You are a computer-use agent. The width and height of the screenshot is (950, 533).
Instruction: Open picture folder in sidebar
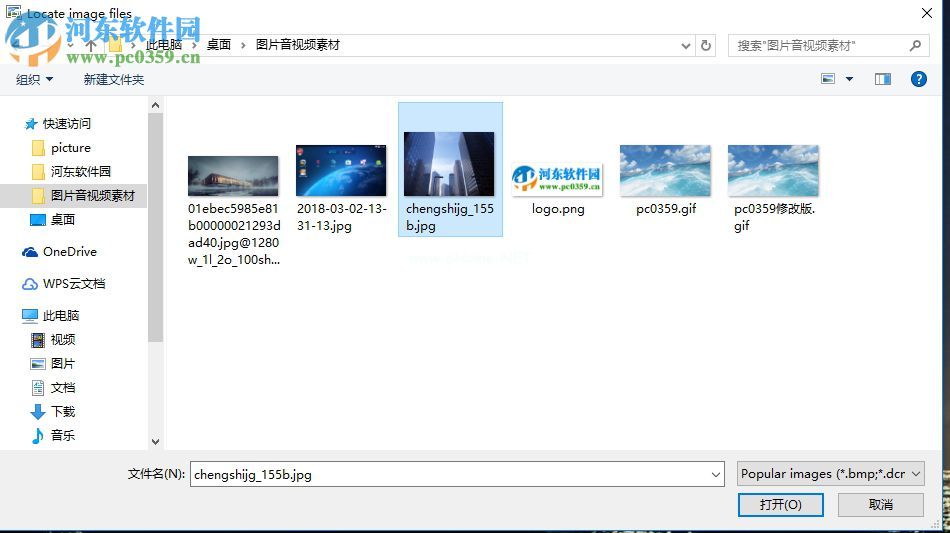(x=71, y=148)
